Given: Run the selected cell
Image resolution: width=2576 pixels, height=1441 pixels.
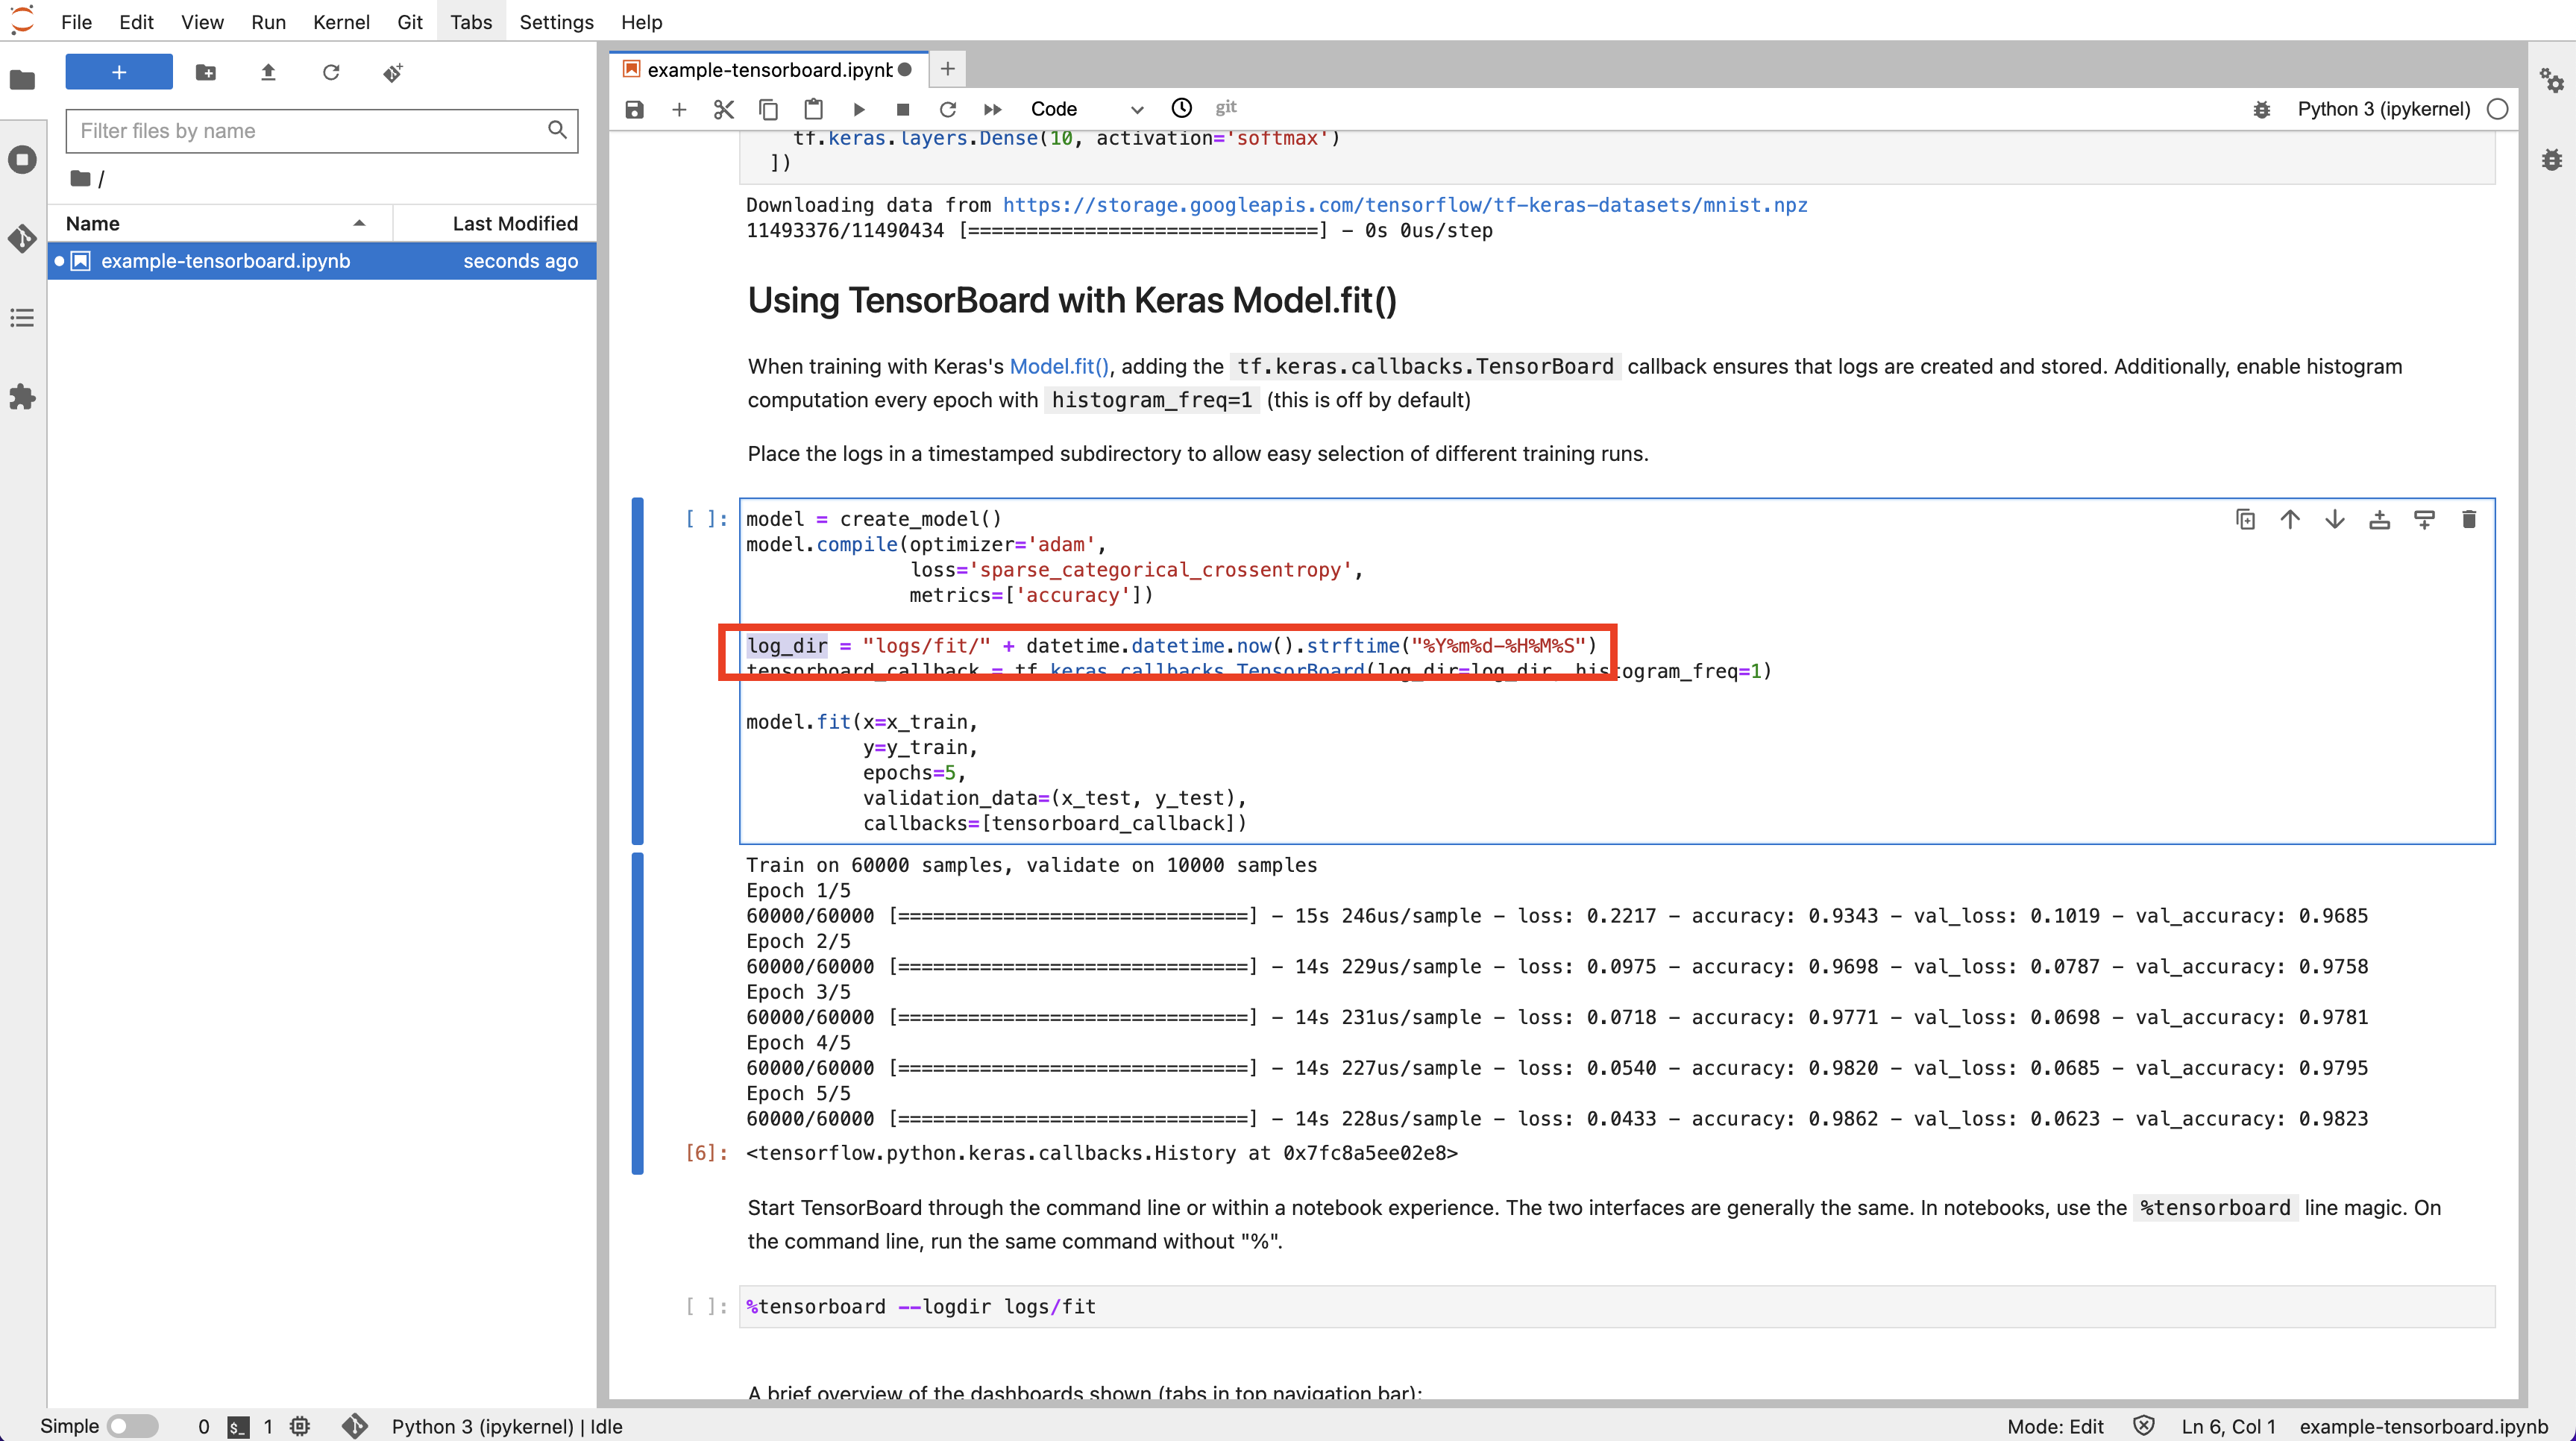Looking at the screenshot, I should point(858,109).
